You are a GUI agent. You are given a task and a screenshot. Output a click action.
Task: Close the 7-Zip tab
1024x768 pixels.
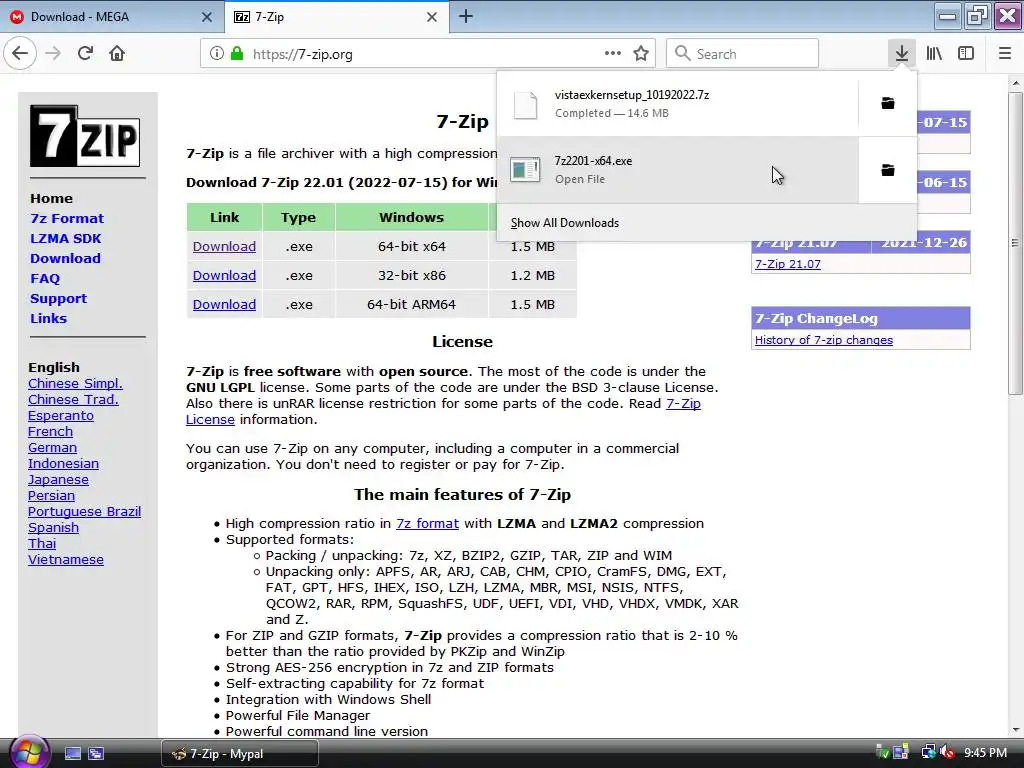pos(432,17)
